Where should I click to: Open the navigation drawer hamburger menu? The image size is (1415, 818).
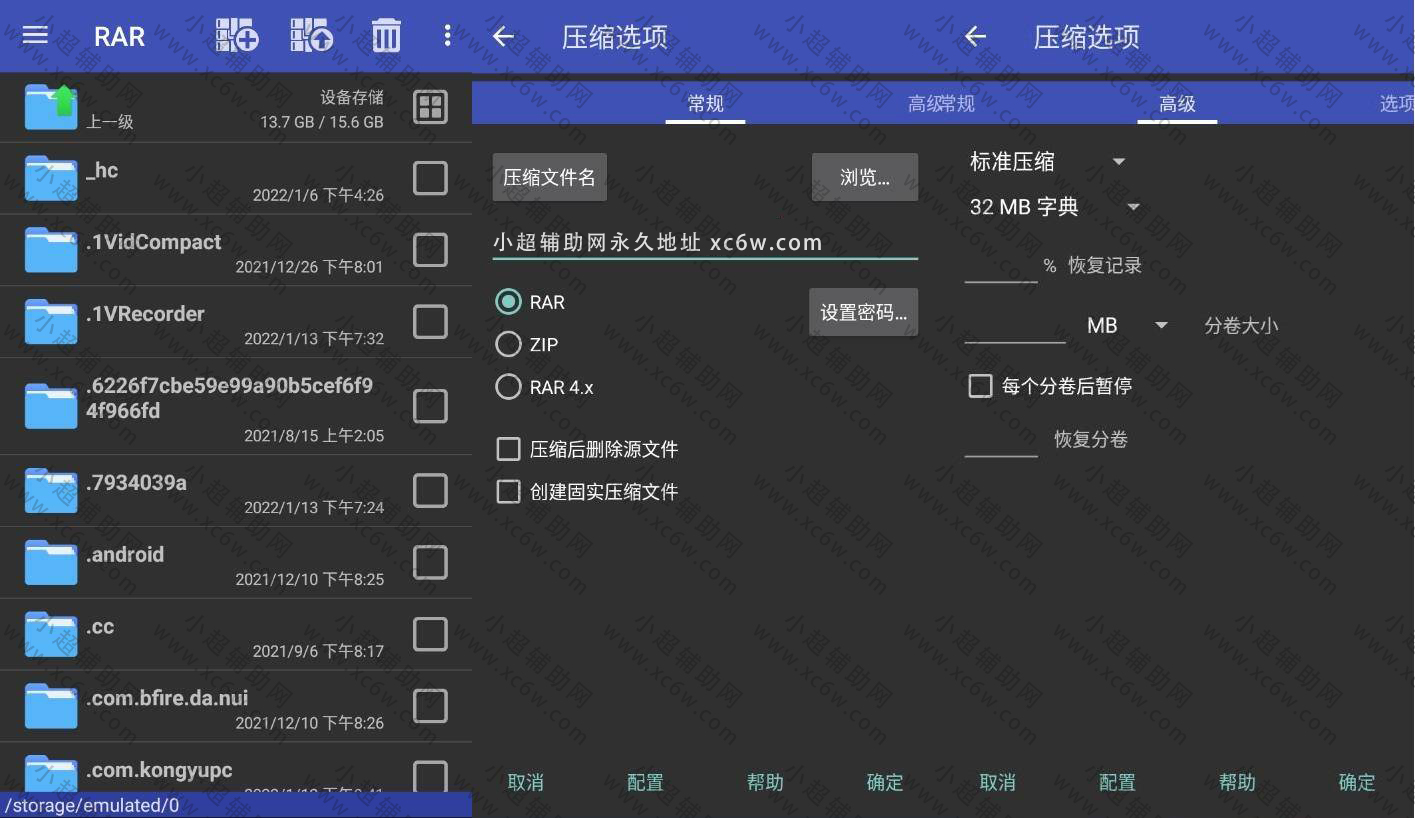click(x=34, y=36)
